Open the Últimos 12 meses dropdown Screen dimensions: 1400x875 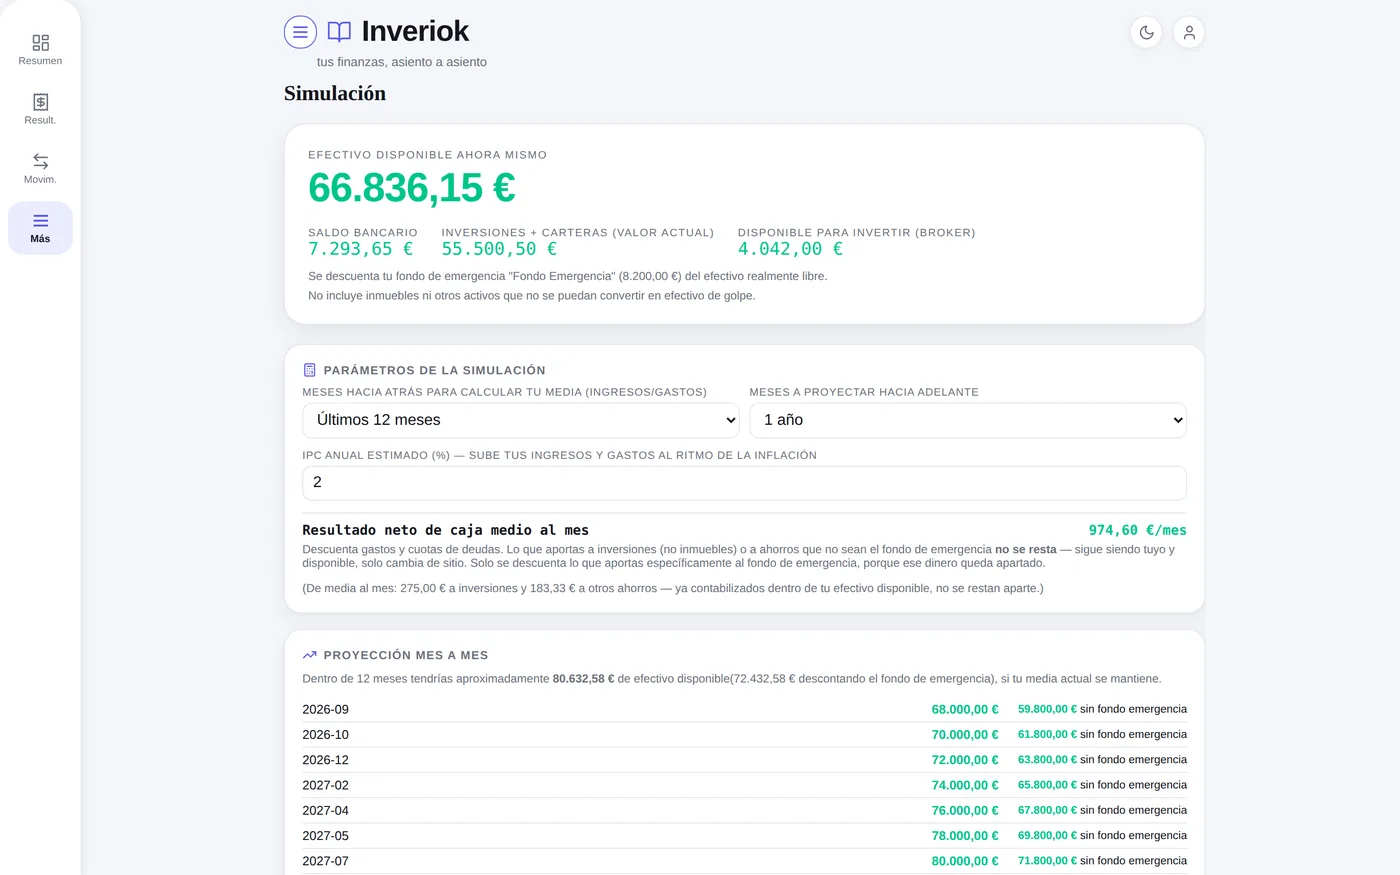tap(521, 420)
